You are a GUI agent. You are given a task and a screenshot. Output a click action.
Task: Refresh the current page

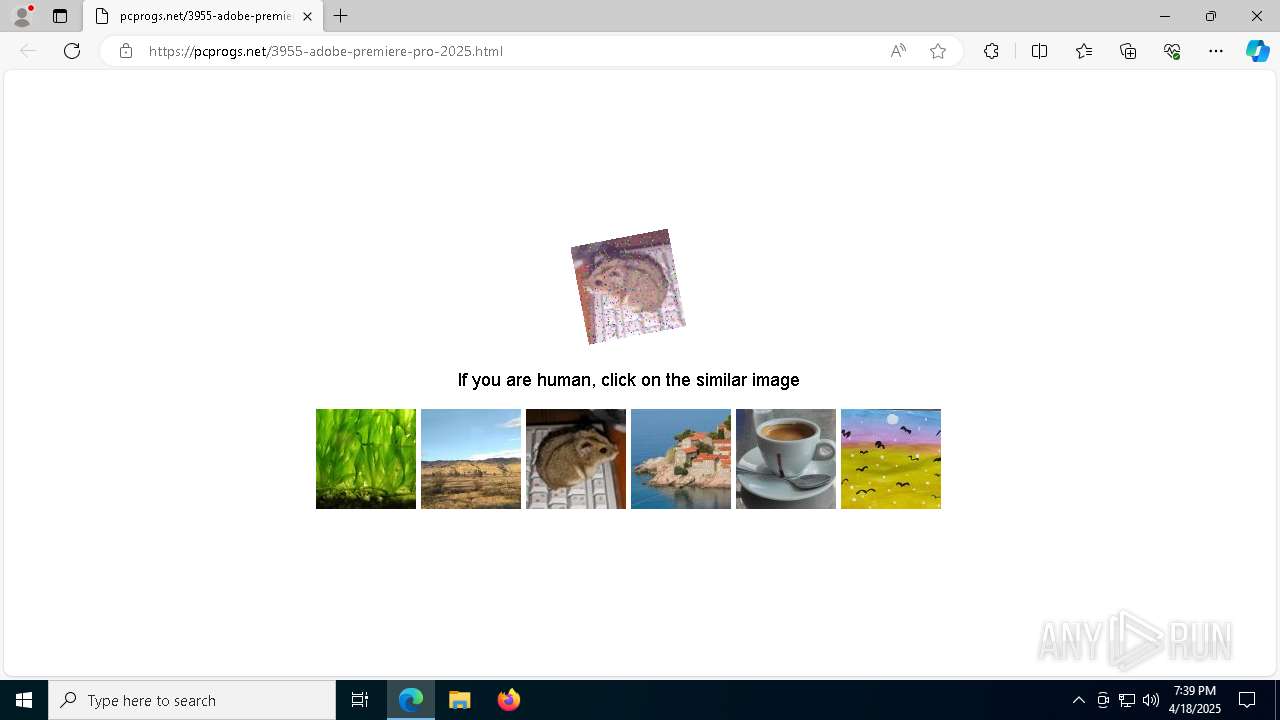coord(72,51)
